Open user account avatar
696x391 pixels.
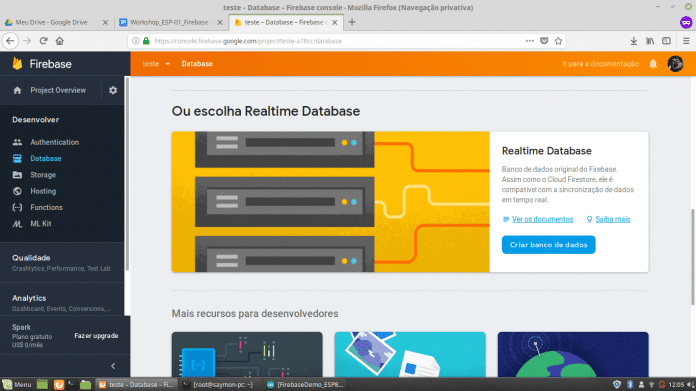pyautogui.click(x=676, y=64)
